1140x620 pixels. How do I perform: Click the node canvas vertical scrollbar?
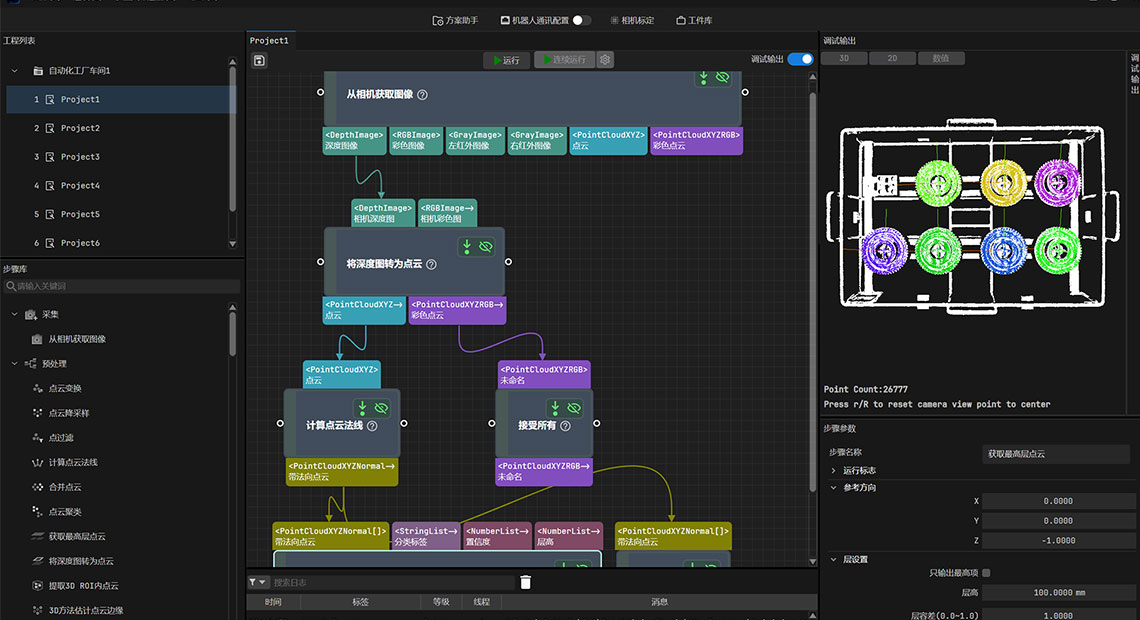(x=813, y=291)
